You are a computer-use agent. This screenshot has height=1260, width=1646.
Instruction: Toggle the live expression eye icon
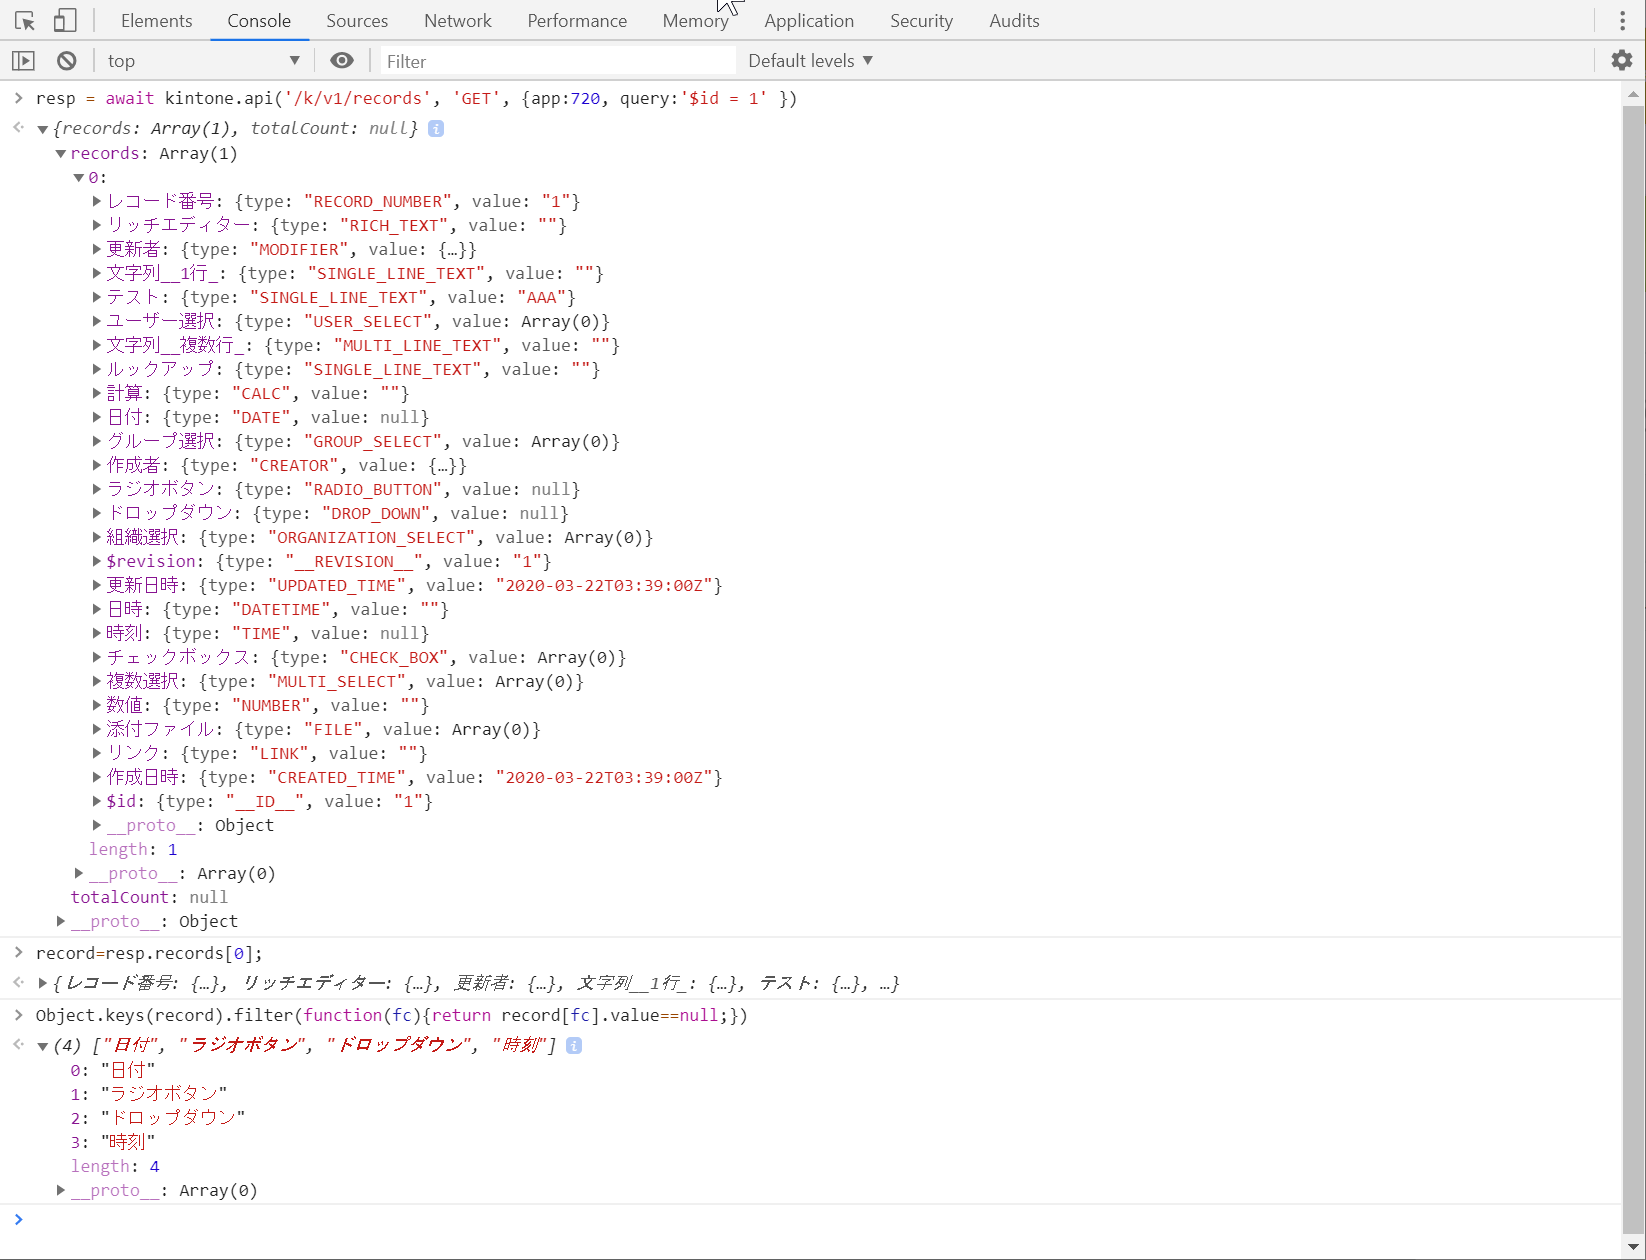click(342, 61)
